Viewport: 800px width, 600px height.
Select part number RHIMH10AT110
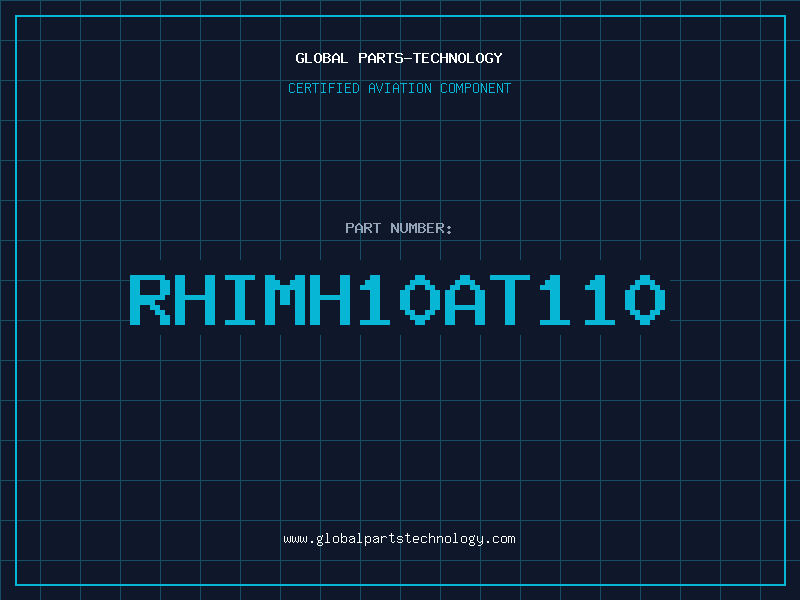pos(398,299)
